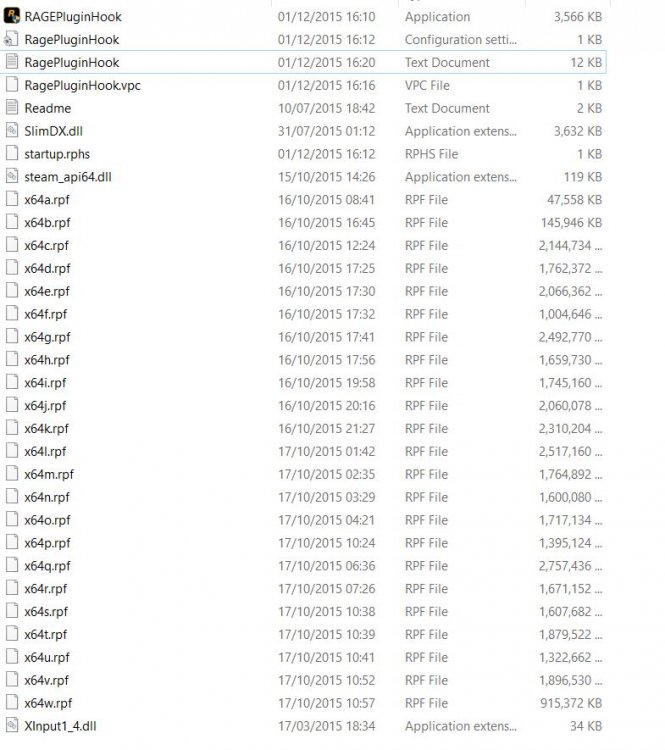The width and height of the screenshot is (665, 750).
Task: Select the startup.rphs file name
Action: click(x=57, y=154)
